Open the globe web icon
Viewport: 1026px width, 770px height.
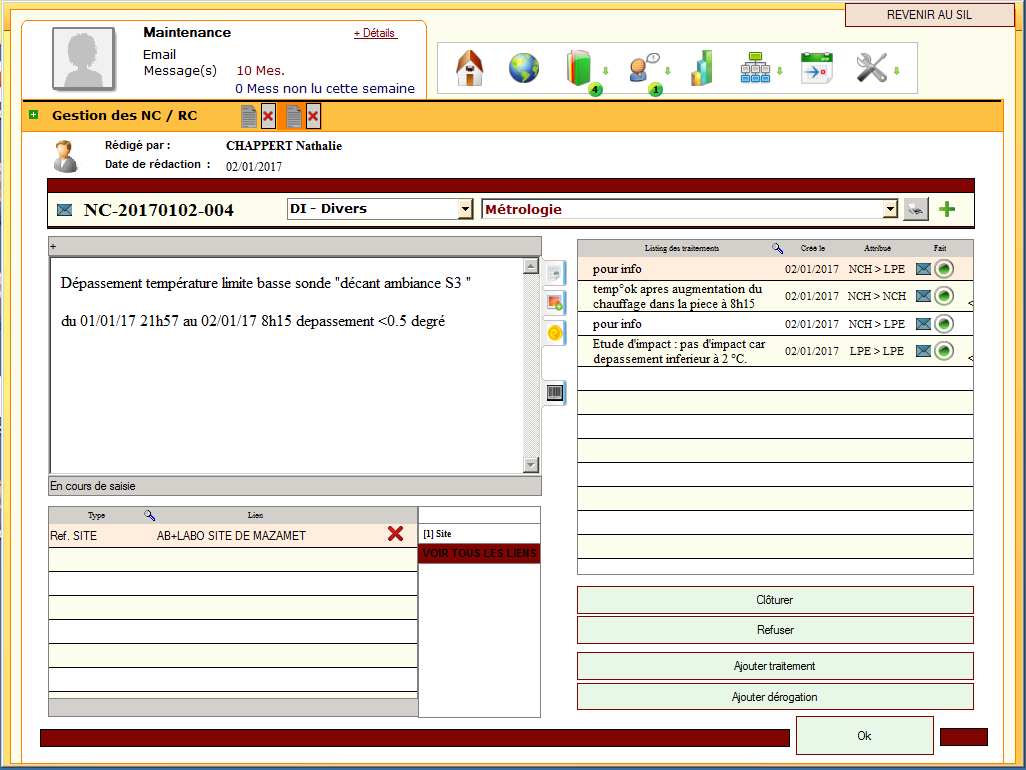click(x=524, y=69)
